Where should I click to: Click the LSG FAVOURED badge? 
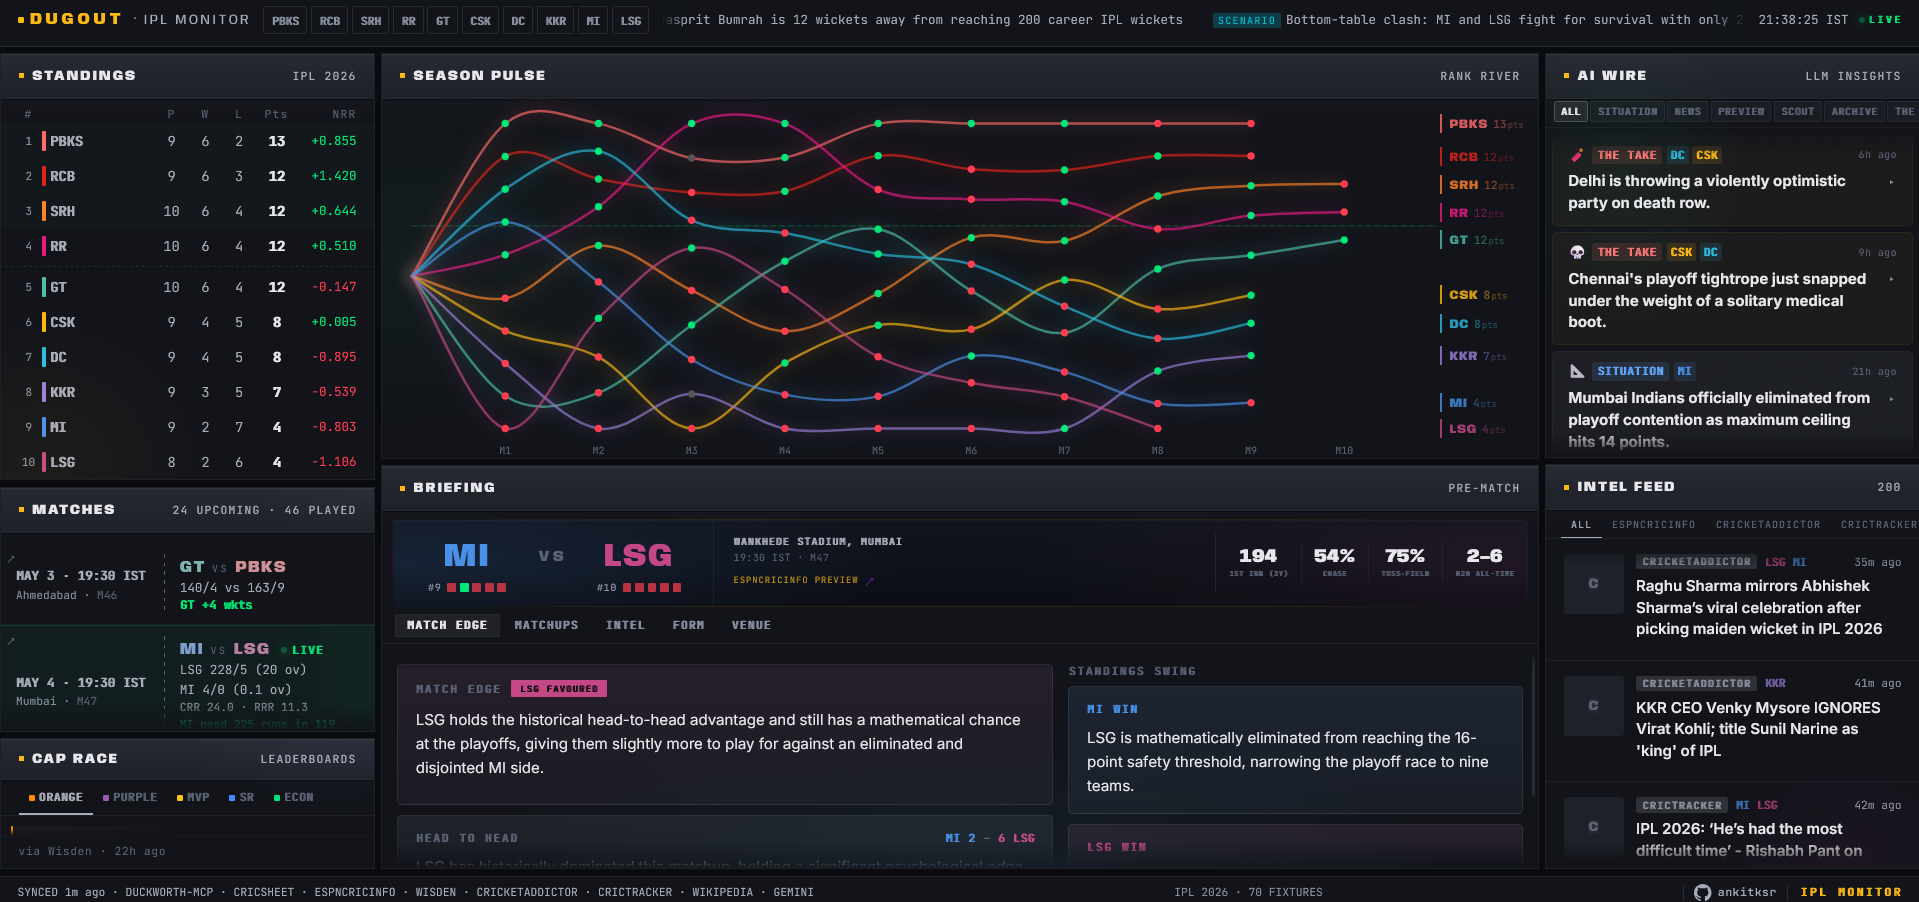(x=559, y=689)
